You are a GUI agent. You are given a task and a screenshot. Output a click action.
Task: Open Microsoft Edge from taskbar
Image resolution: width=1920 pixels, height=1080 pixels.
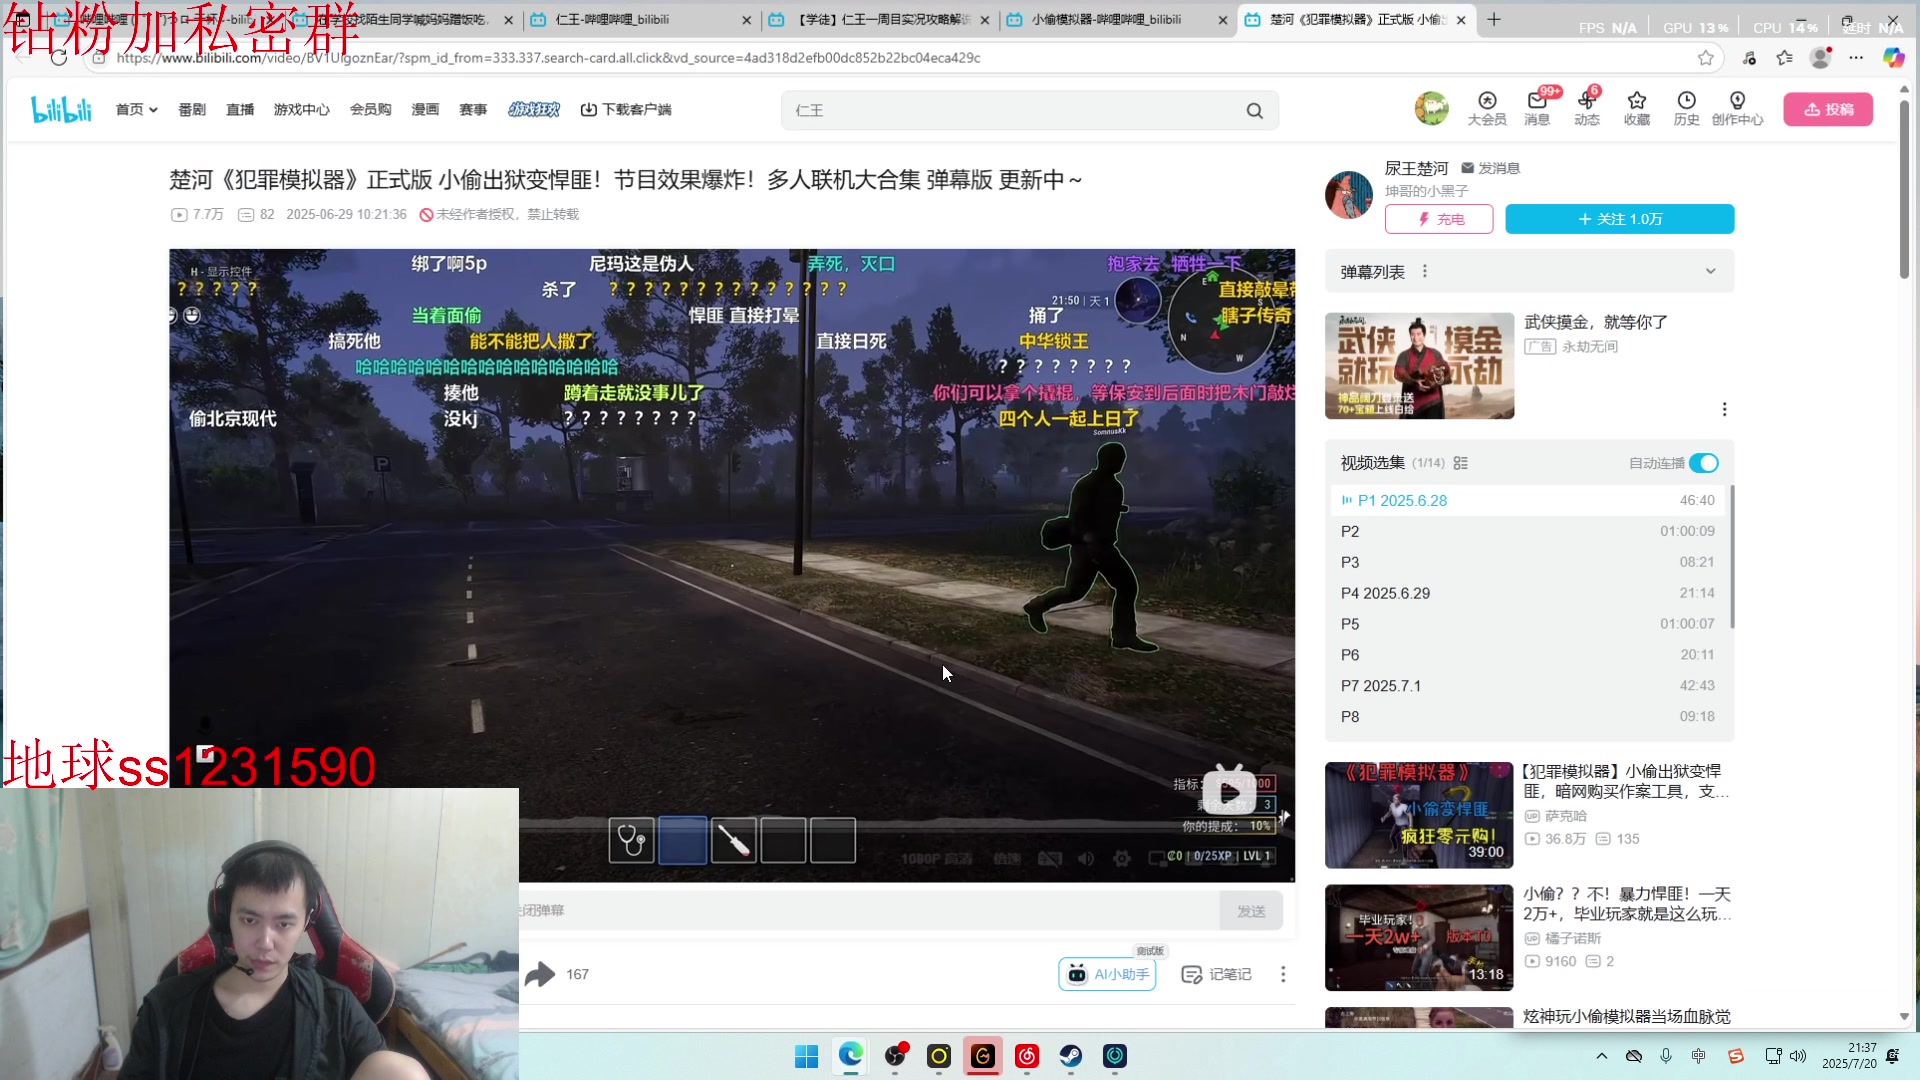tap(850, 1056)
